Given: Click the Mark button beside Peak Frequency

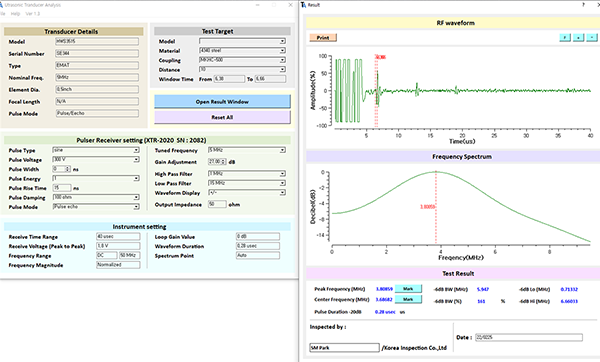Looking at the screenshot, I should click(x=408, y=289).
